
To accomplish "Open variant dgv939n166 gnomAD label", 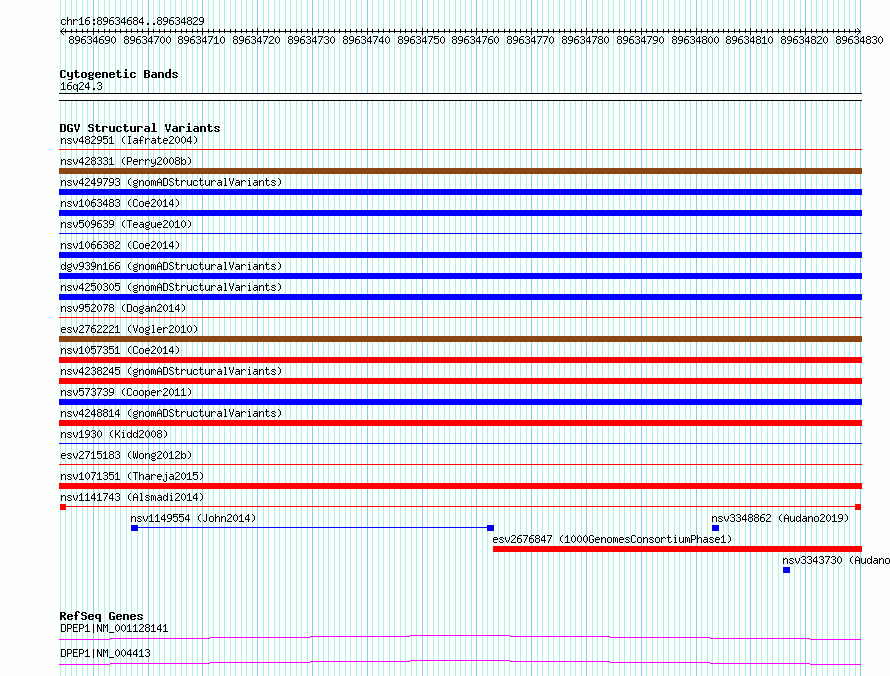I will 171,266.
